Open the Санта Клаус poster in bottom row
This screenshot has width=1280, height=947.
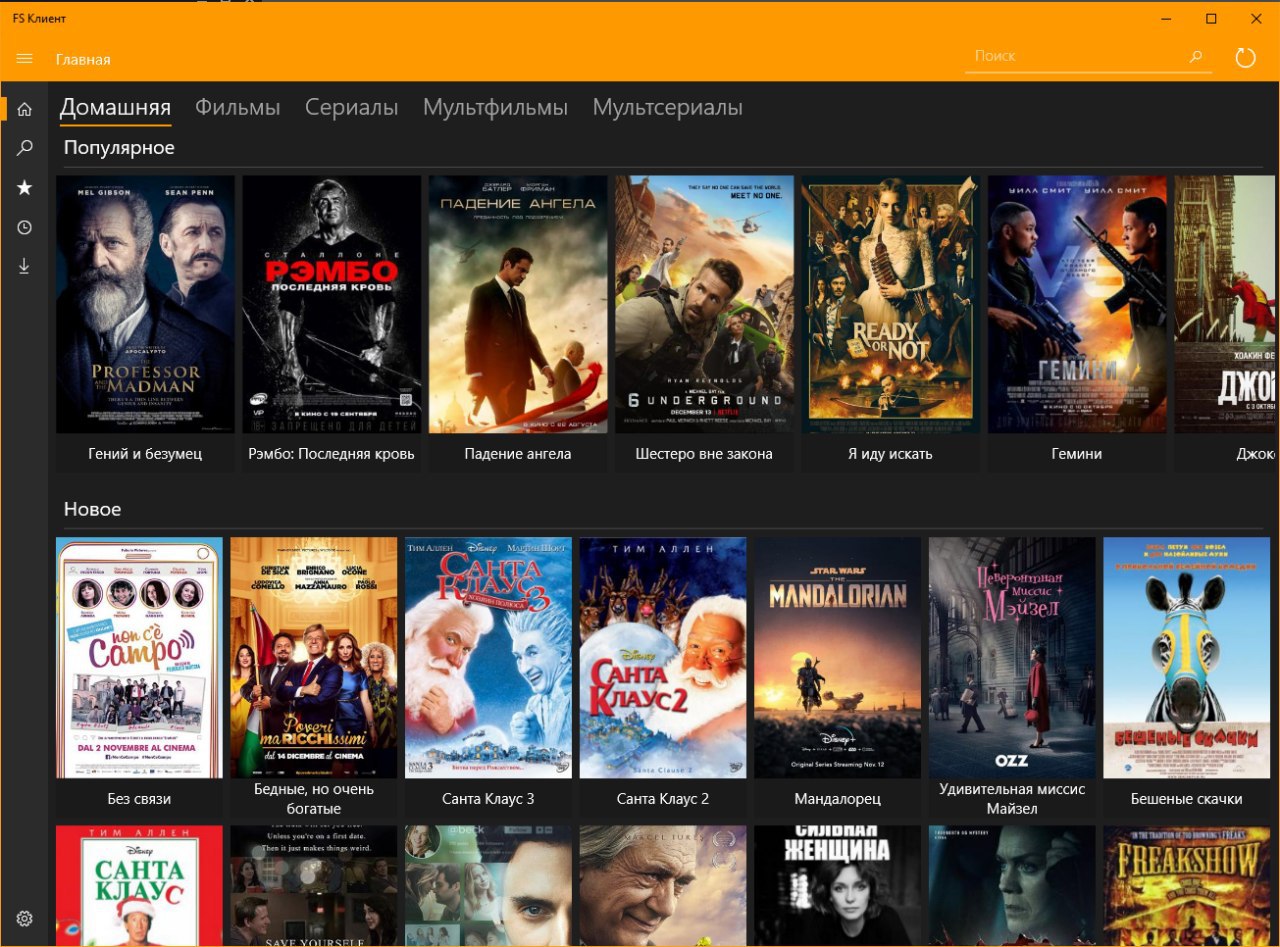pos(139,885)
